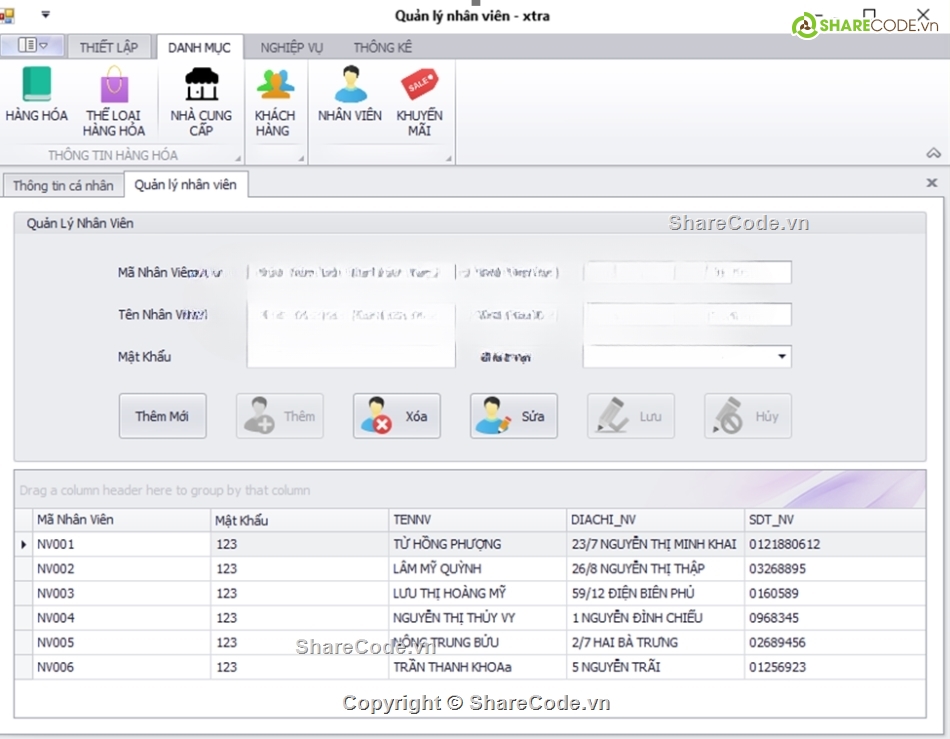The image size is (950, 739).
Task: Click address 2/7 HAI BÀ TRƯNG
Action: point(656,642)
